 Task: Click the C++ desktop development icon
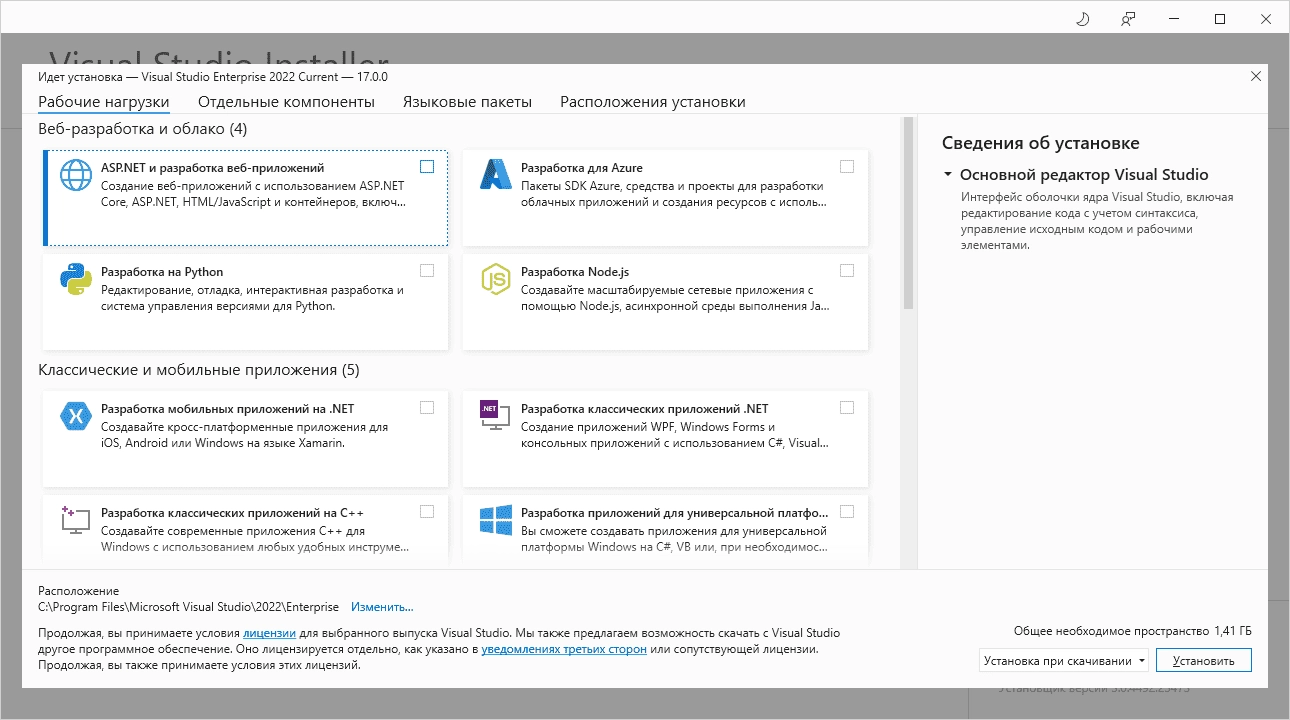point(76,520)
